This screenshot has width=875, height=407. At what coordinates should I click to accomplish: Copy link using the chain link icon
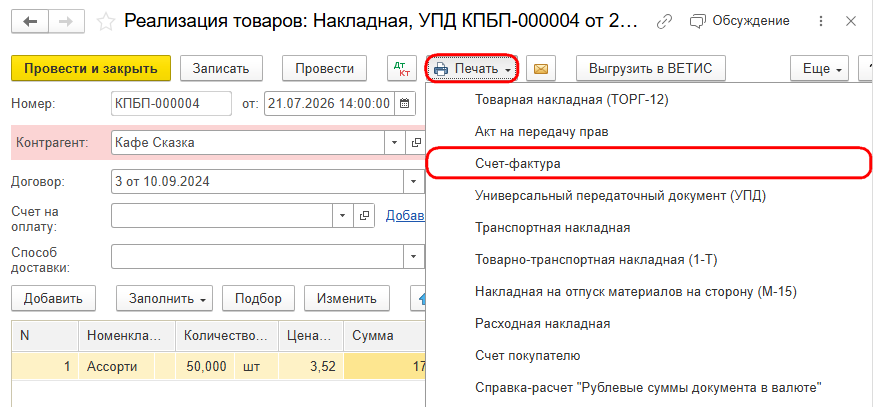click(664, 21)
